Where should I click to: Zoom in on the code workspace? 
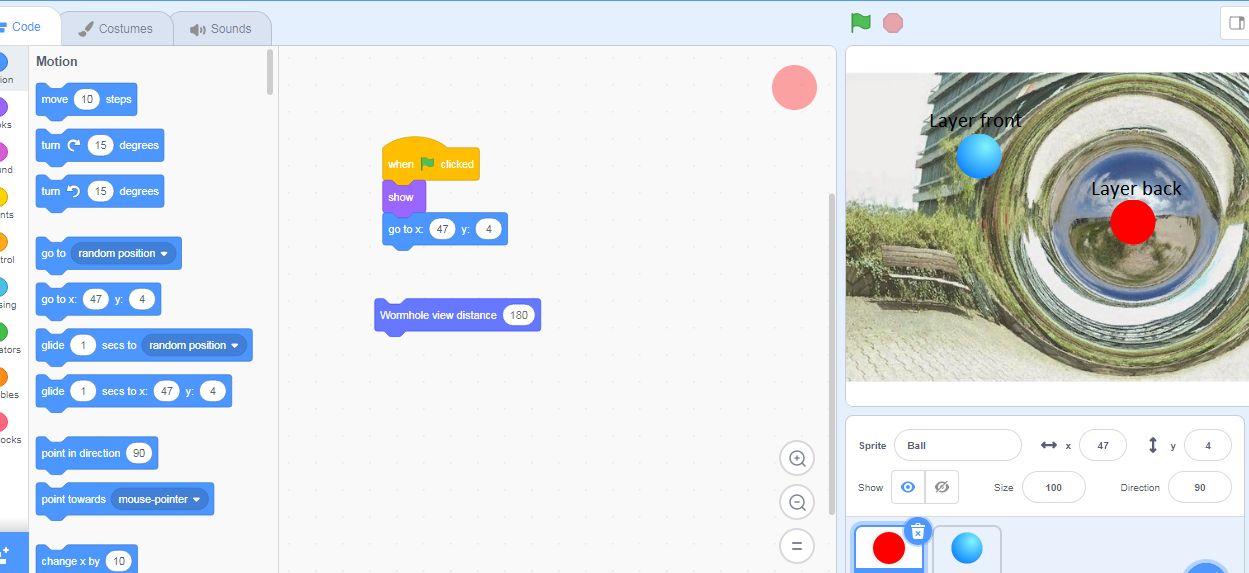(797, 459)
